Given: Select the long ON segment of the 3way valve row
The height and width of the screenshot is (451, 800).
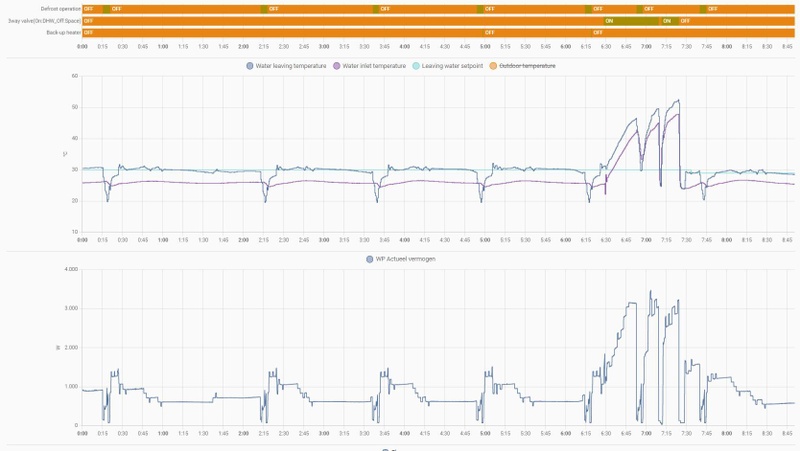Looking at the screenshot, I should [632, 21].
